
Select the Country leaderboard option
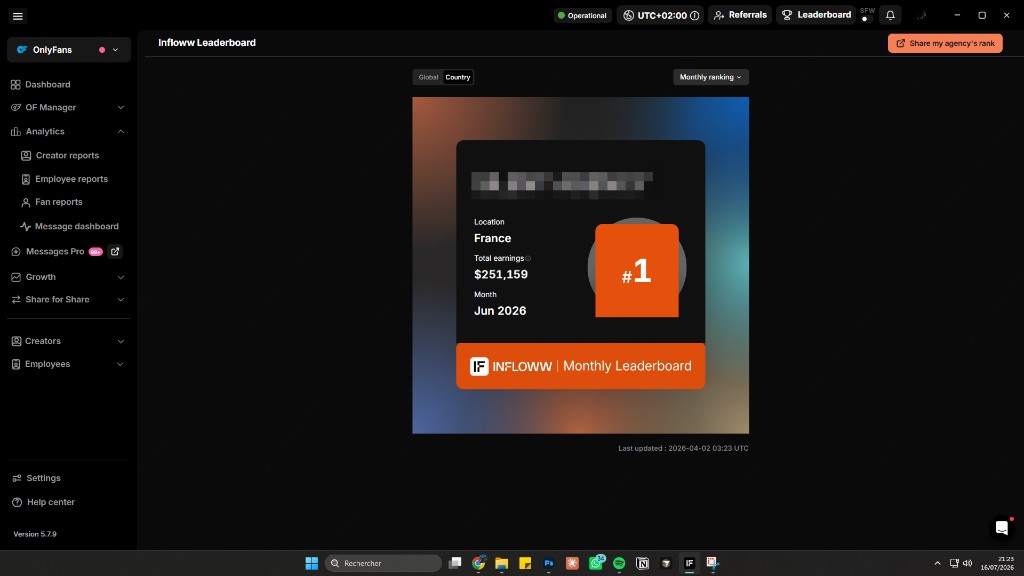458,77
